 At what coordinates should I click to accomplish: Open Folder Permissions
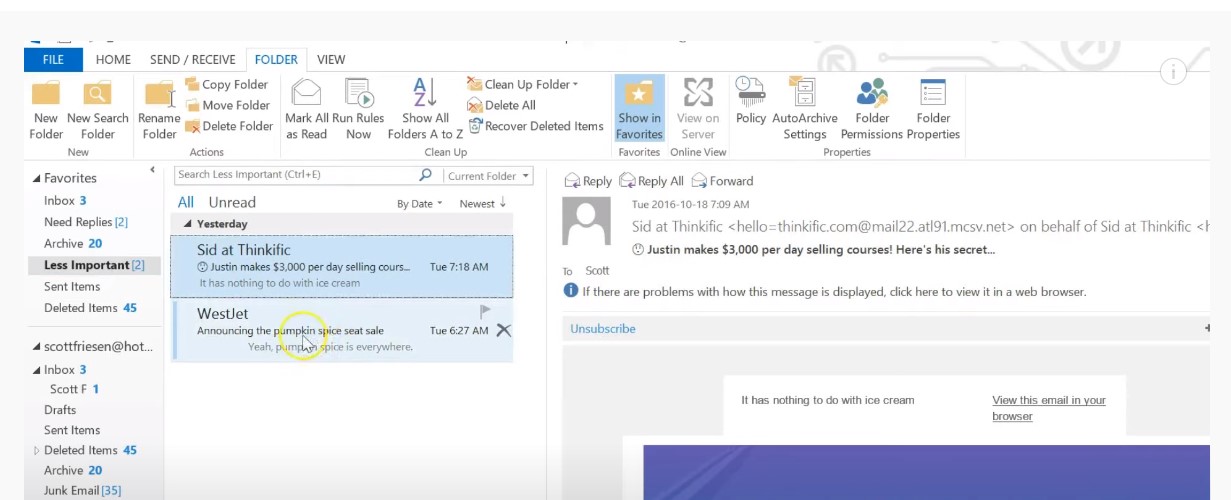[872, 95]
